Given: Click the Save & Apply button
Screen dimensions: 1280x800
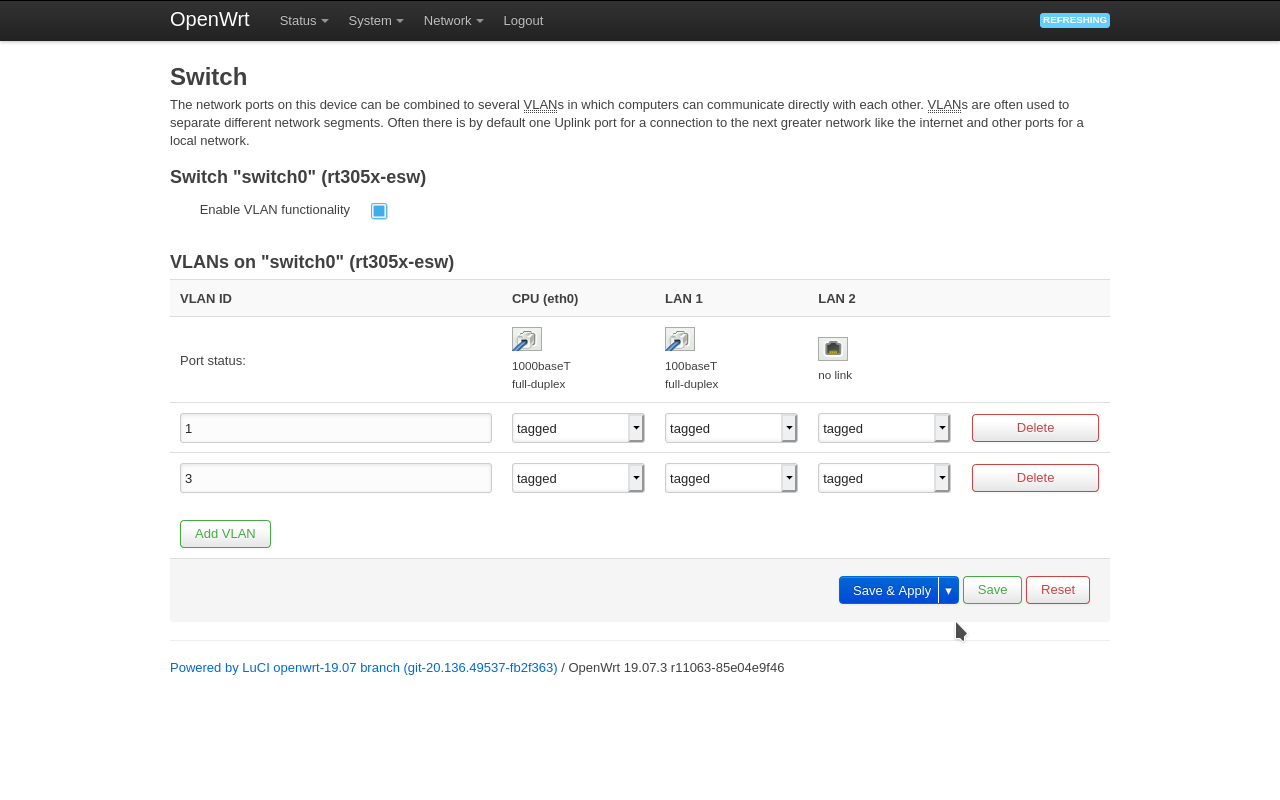Looking at the screenshot, I should coord(889,590).
